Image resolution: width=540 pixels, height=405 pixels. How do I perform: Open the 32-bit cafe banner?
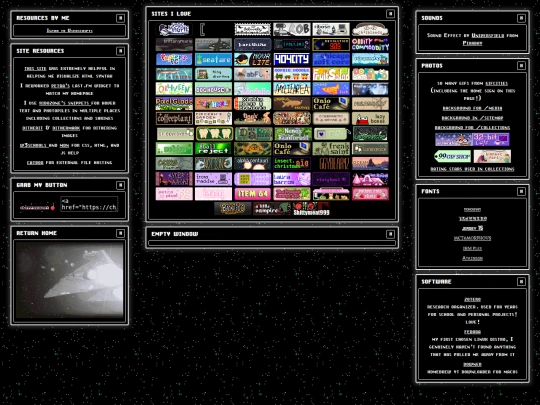491,139
